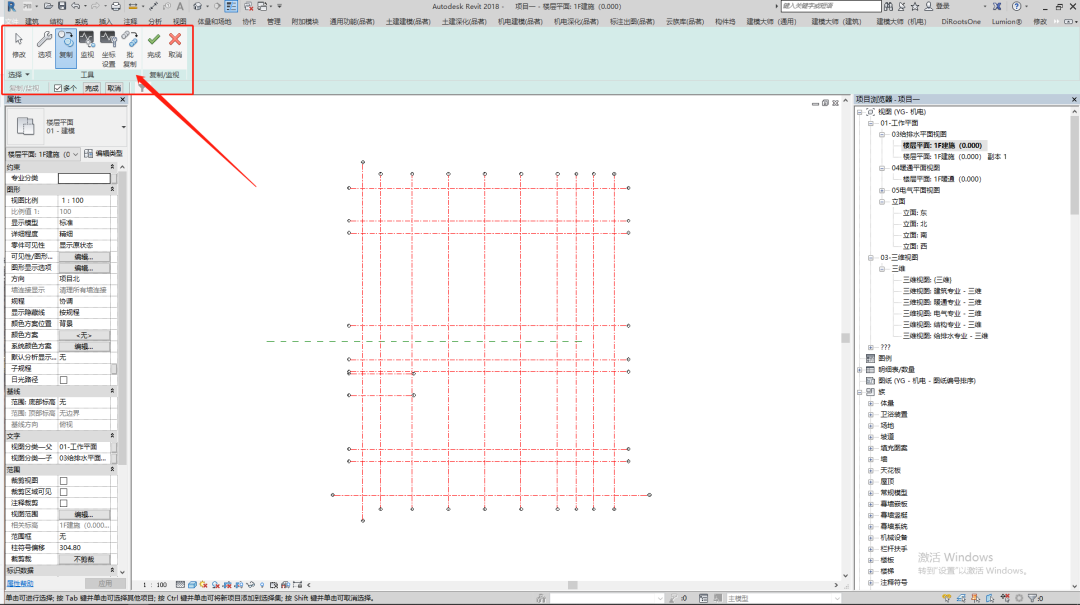The height and width of the screenshot is (605, 1080).
Task: Toggle the 裁剪区域可见 checkbox
Action: pos(63,492)
